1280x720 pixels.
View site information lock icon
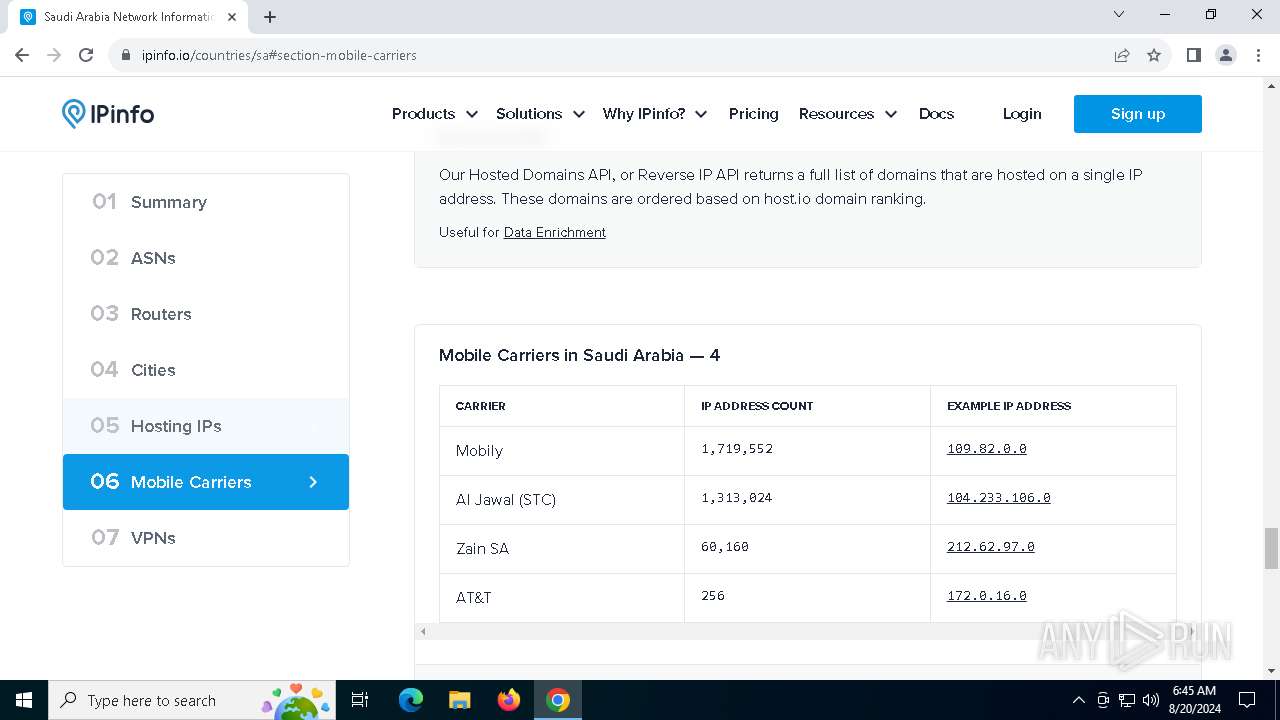[126, 55]
